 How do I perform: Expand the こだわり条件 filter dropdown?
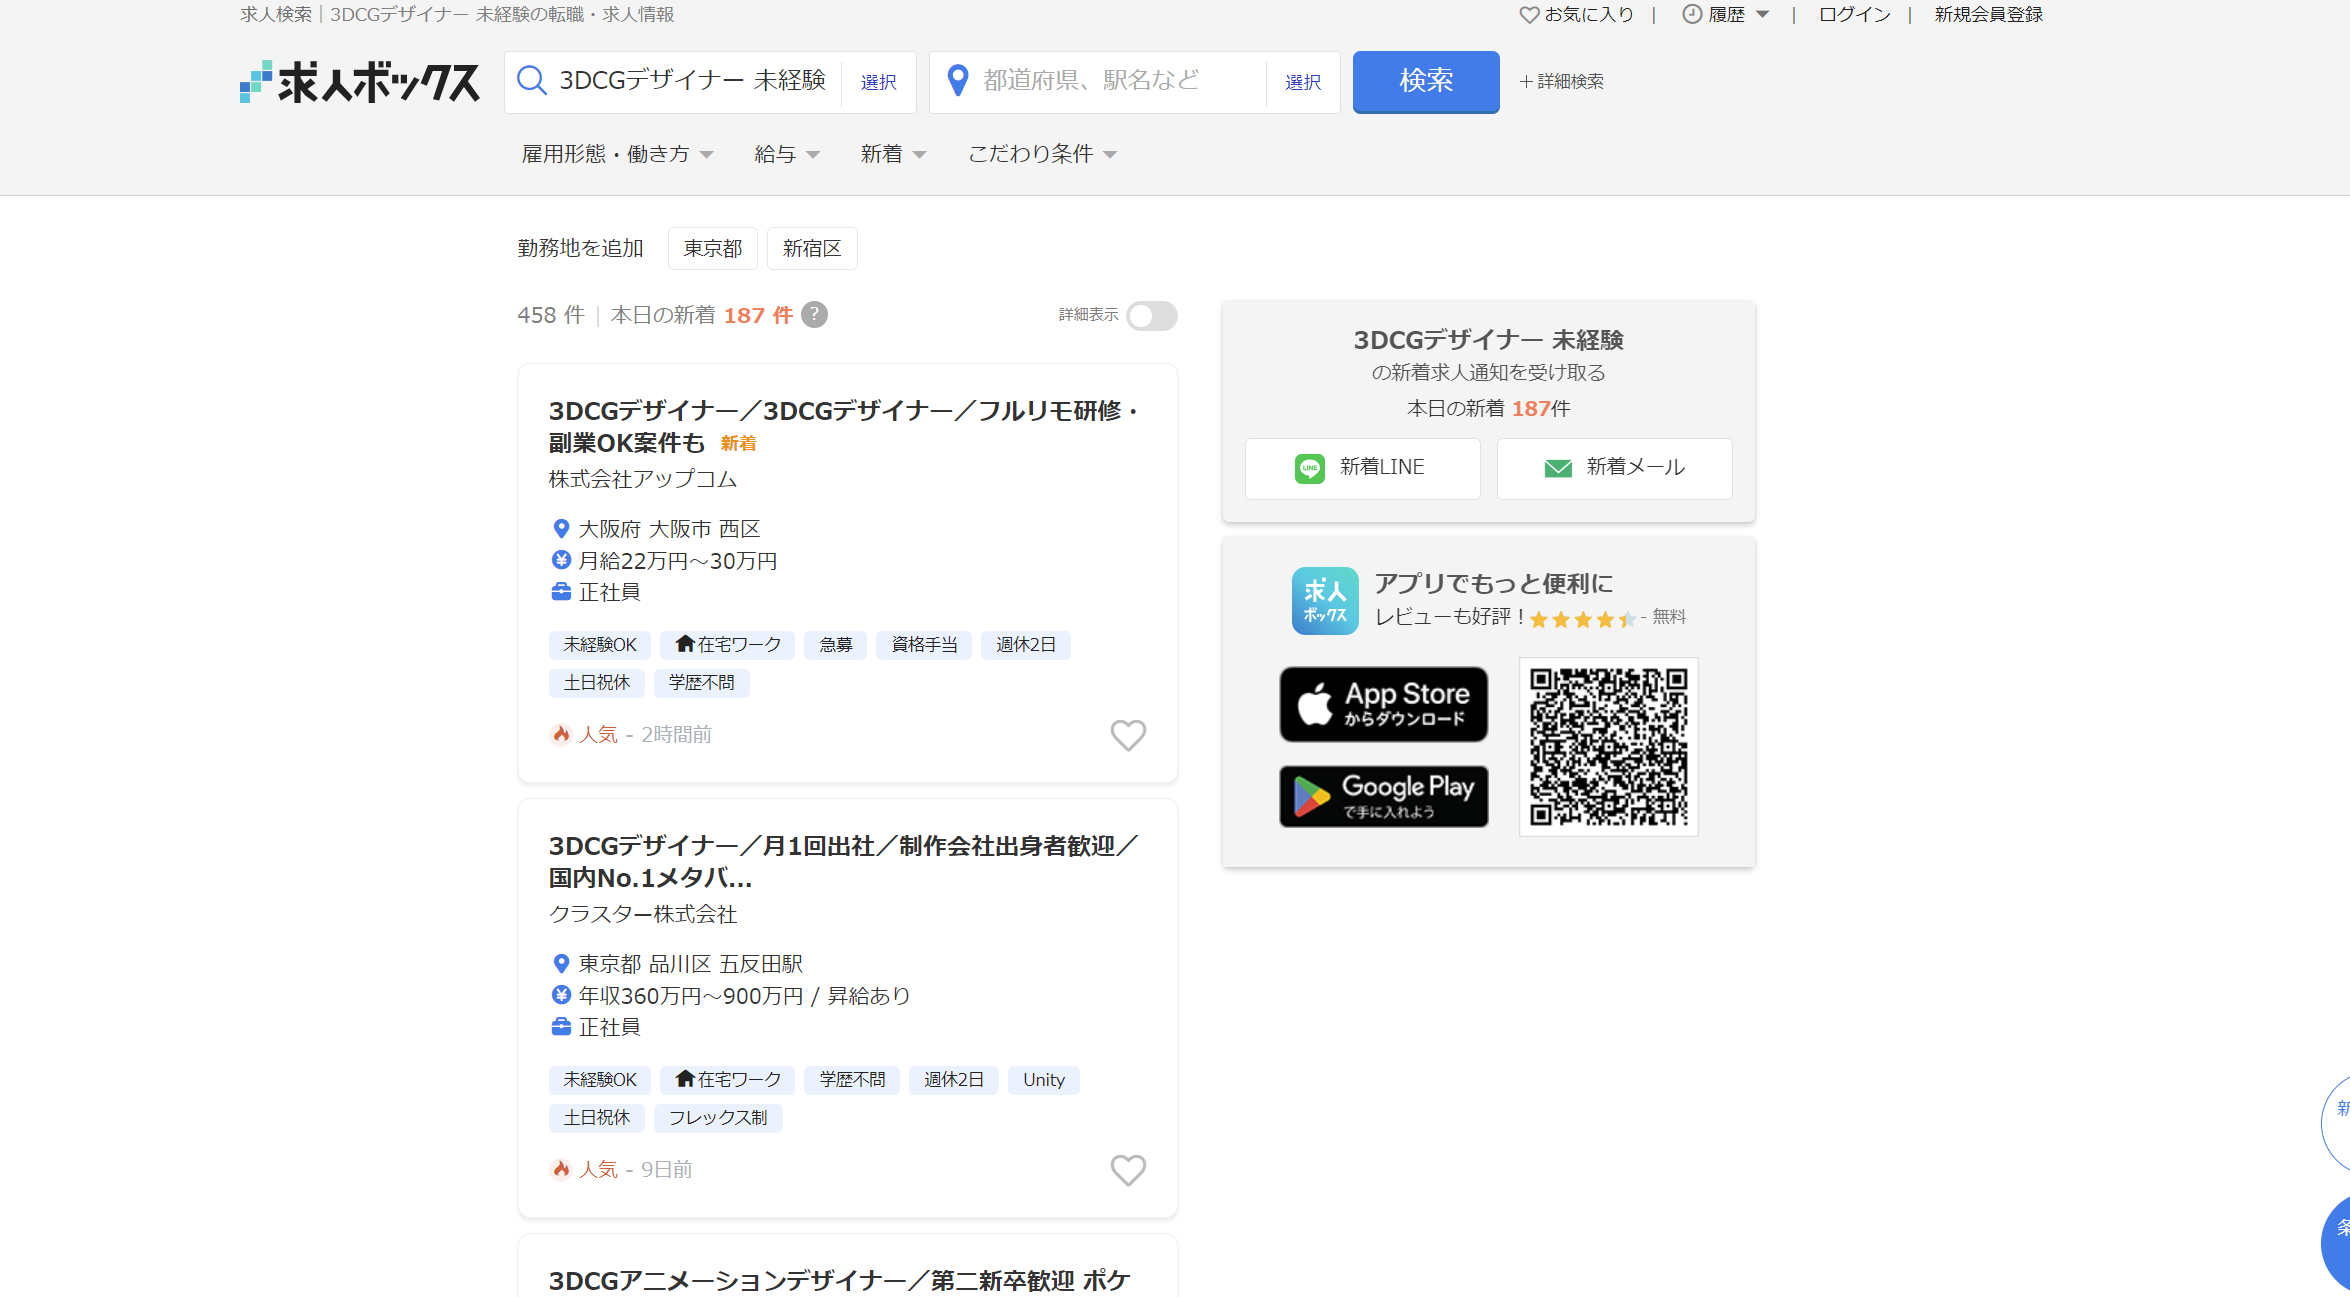(1042, 154)
